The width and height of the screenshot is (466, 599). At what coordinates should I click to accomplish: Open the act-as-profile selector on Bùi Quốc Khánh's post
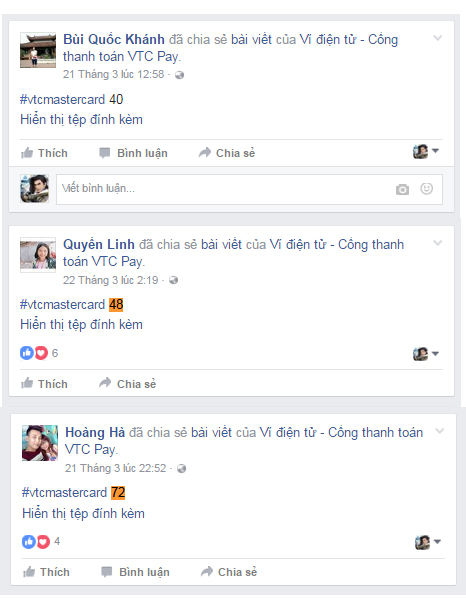(426, 152)
